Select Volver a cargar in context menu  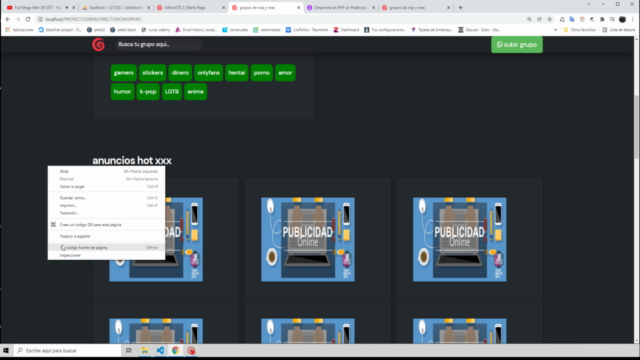pyautogui.click(x=107, y=187)
